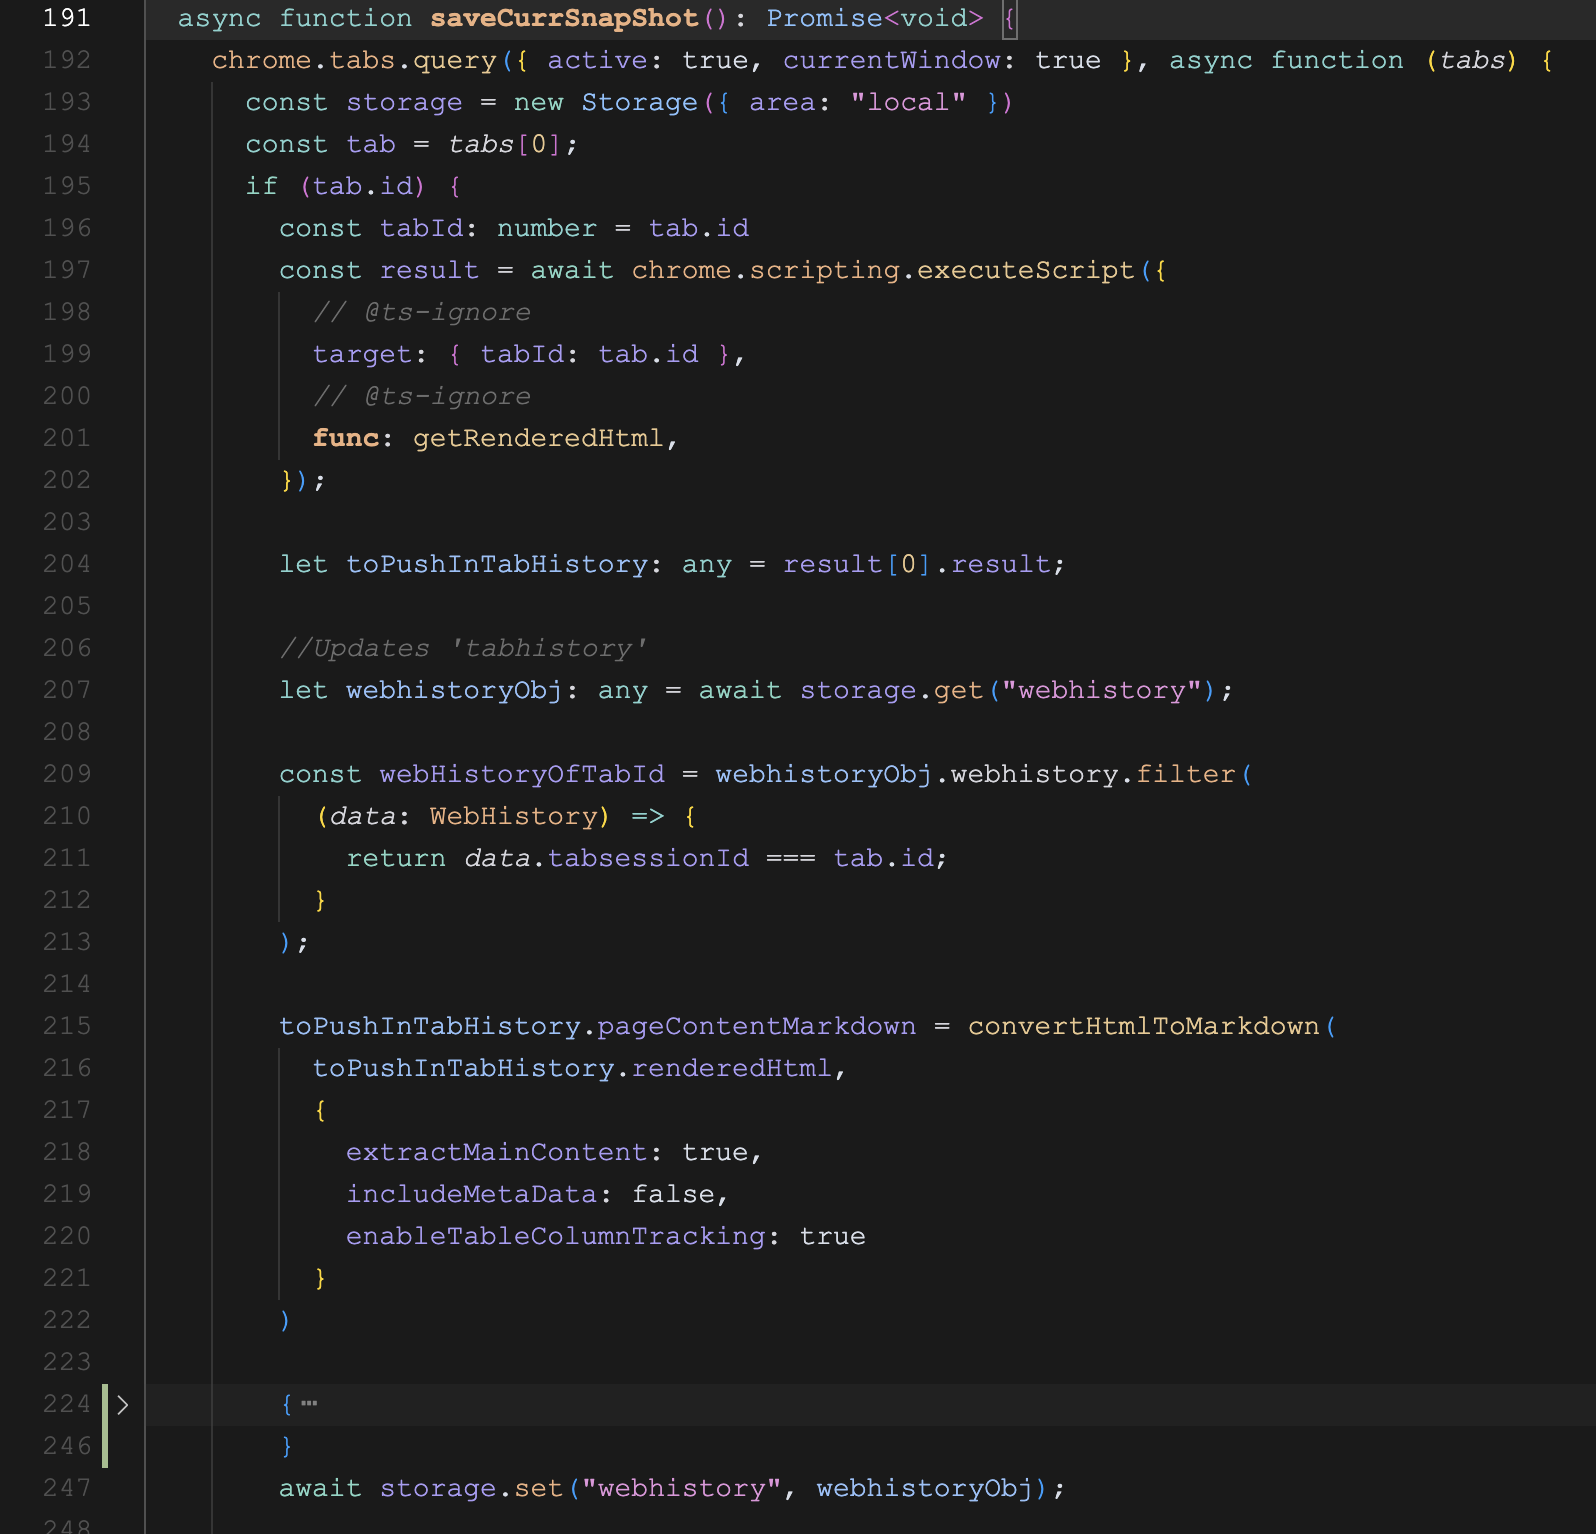Click the currentWindow property
Viewport: 1596px width, 1534px height.
pyautogui.click(x=892, y=60)
